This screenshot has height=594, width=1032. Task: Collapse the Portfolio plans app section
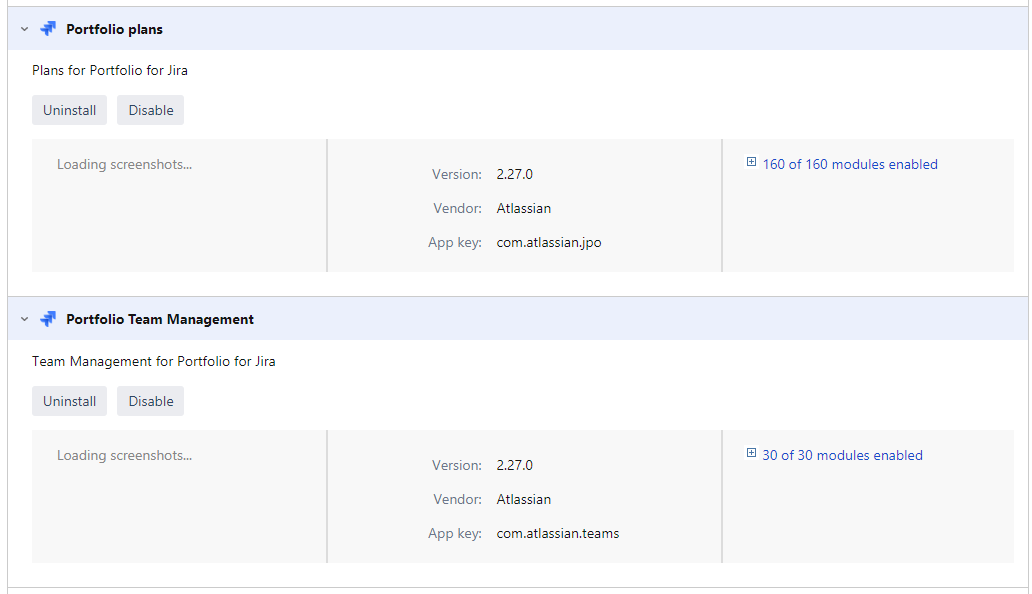(24, 29)
